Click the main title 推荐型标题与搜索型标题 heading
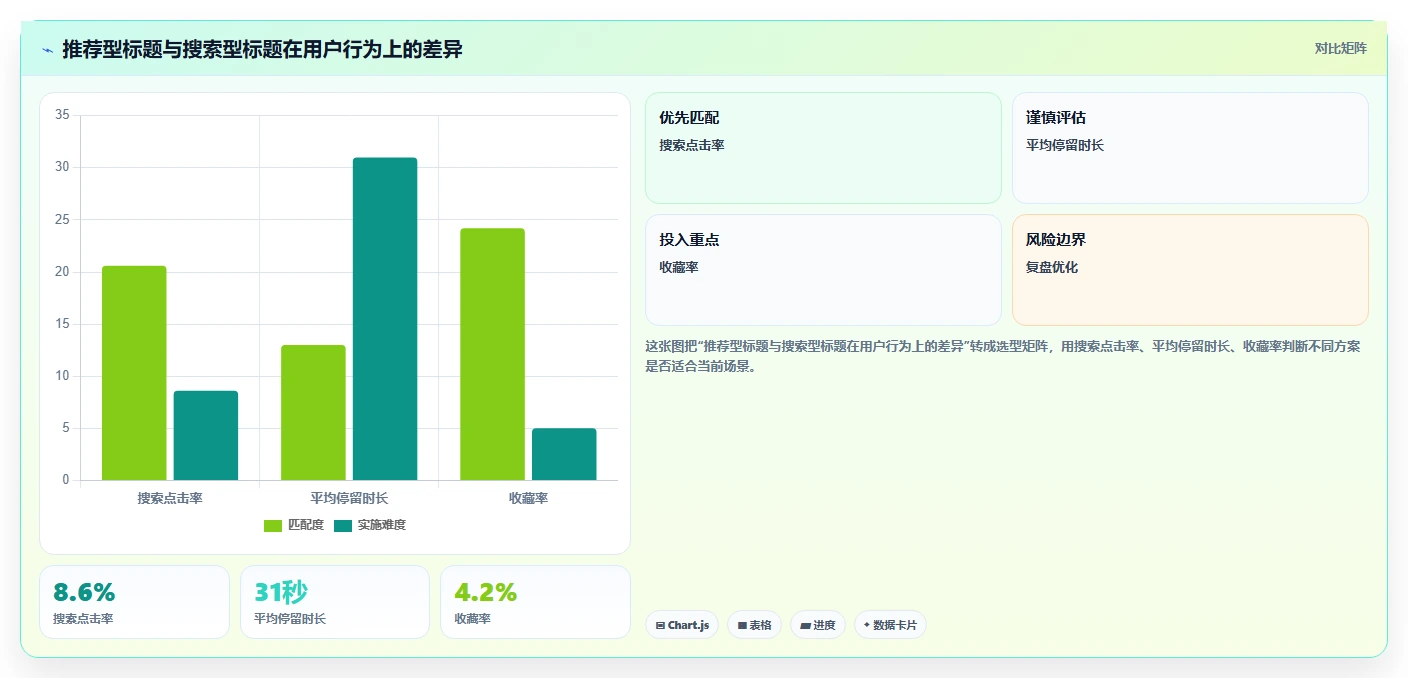This screenshot has width=1408, height=678. point(262,49)
